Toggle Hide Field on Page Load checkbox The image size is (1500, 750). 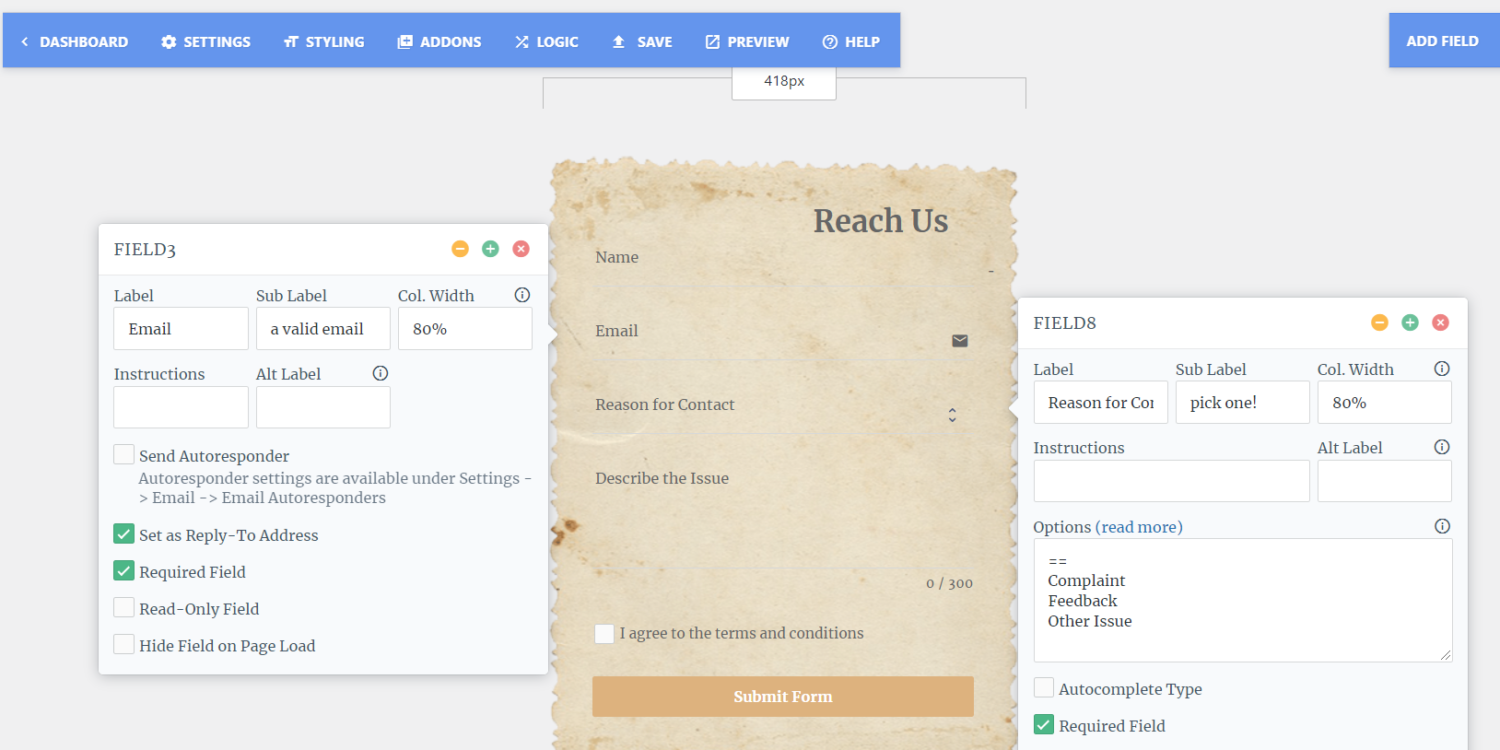(x=124, y=645)
